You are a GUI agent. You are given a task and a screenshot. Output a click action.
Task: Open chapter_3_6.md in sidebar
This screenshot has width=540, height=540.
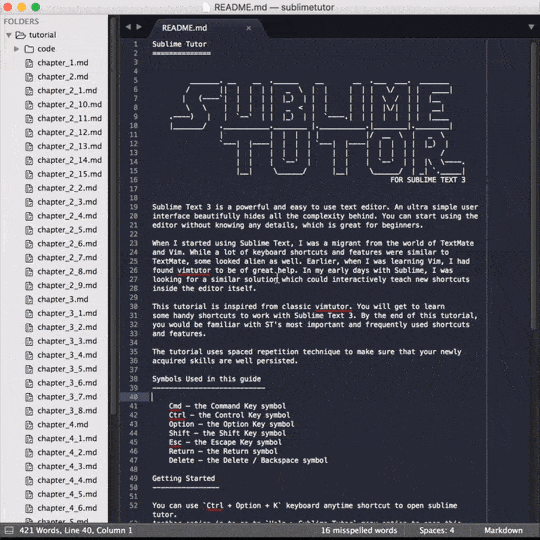click(x=67, y=383)
